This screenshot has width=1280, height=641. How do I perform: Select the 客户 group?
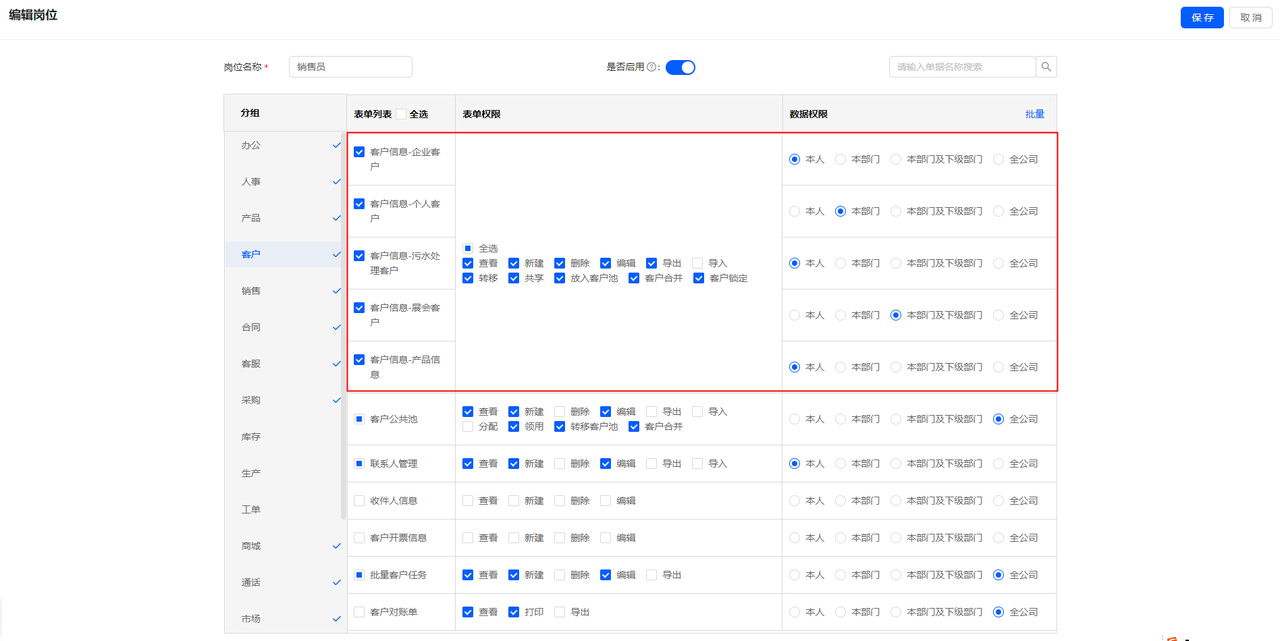coord(284,254)
